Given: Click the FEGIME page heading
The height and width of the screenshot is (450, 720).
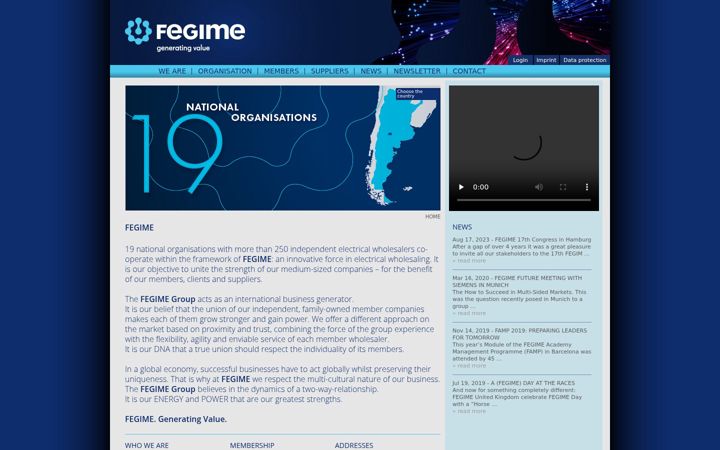Looking at the screenshot, I should [139, 228].
